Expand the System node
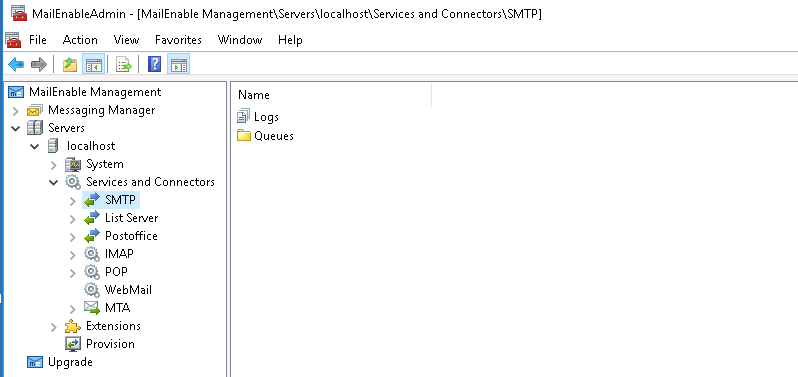798x377 pixels. coord(54,164)
